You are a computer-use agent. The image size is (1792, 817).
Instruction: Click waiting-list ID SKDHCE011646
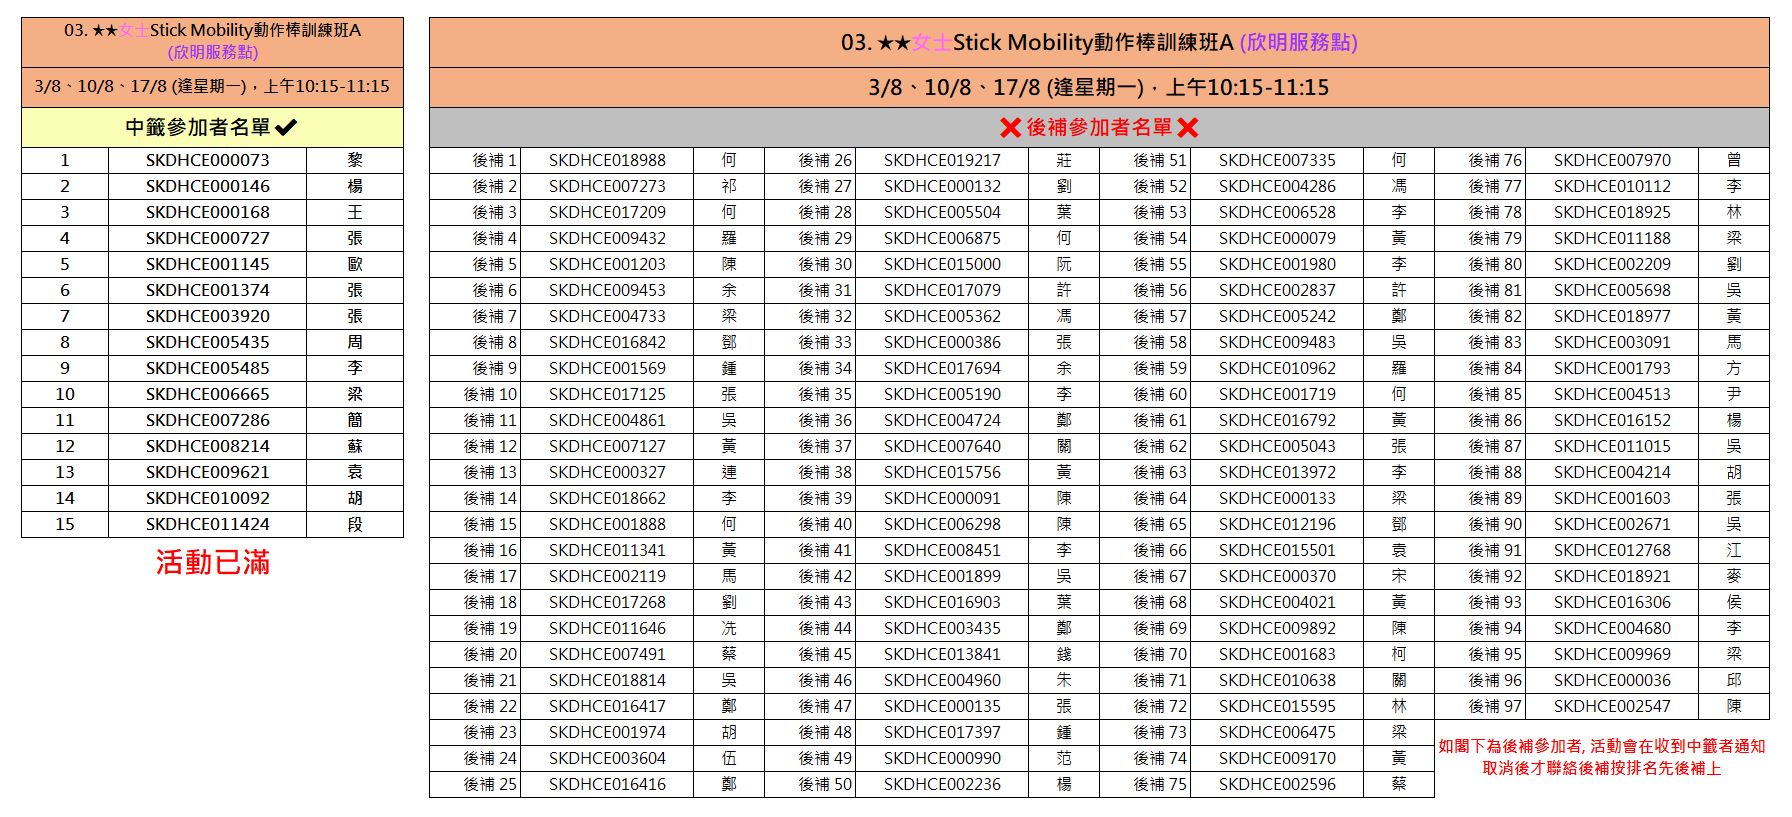607,628
